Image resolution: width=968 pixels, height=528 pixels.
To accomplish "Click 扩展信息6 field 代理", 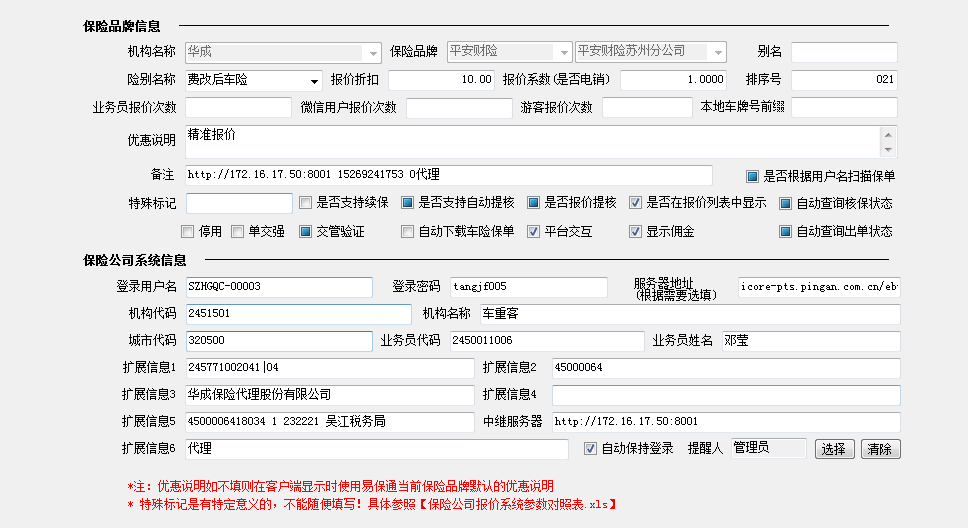I will [377, 449].
